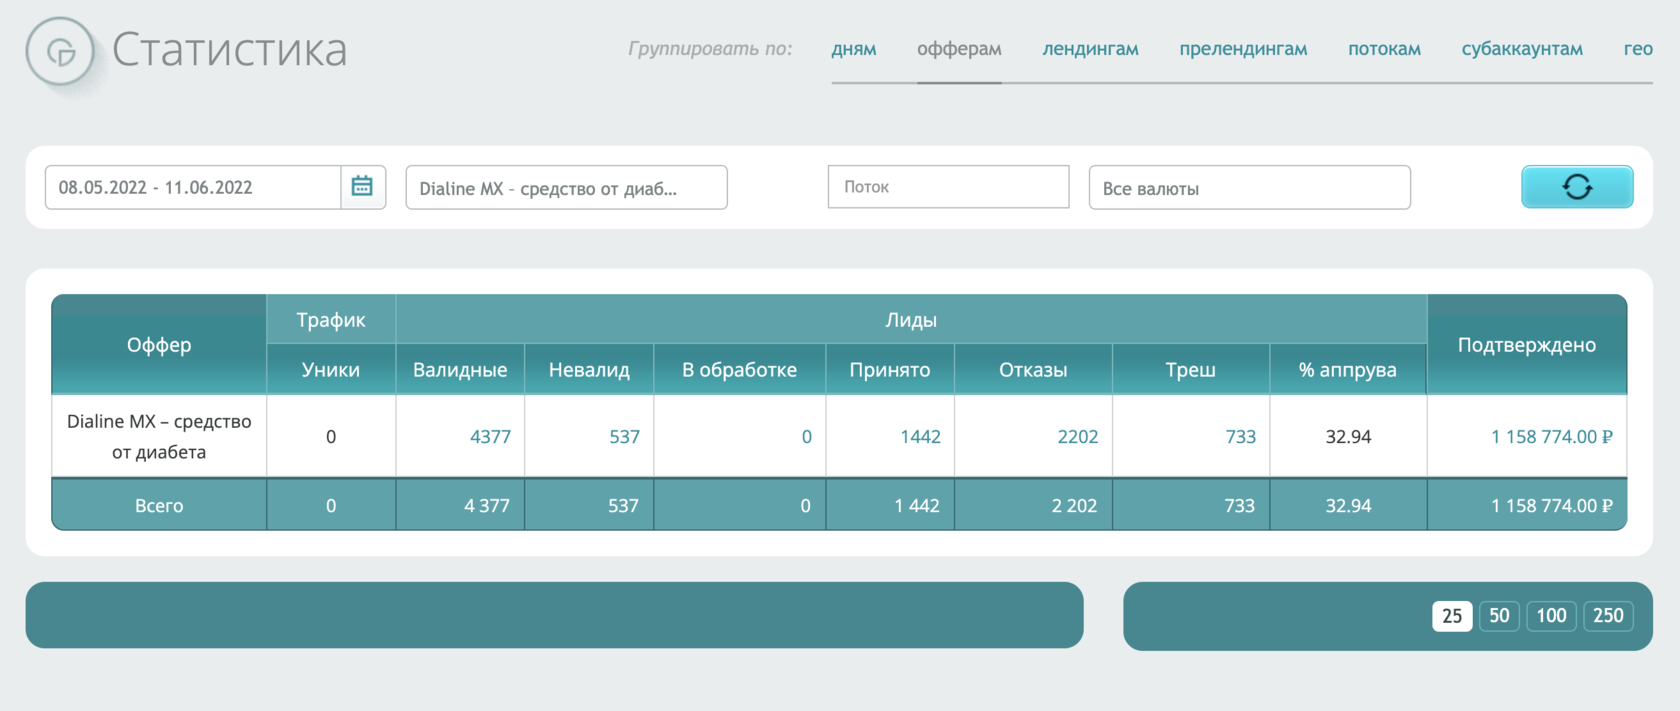
Task: Click the Уники column header
Action: pos(331,370)
